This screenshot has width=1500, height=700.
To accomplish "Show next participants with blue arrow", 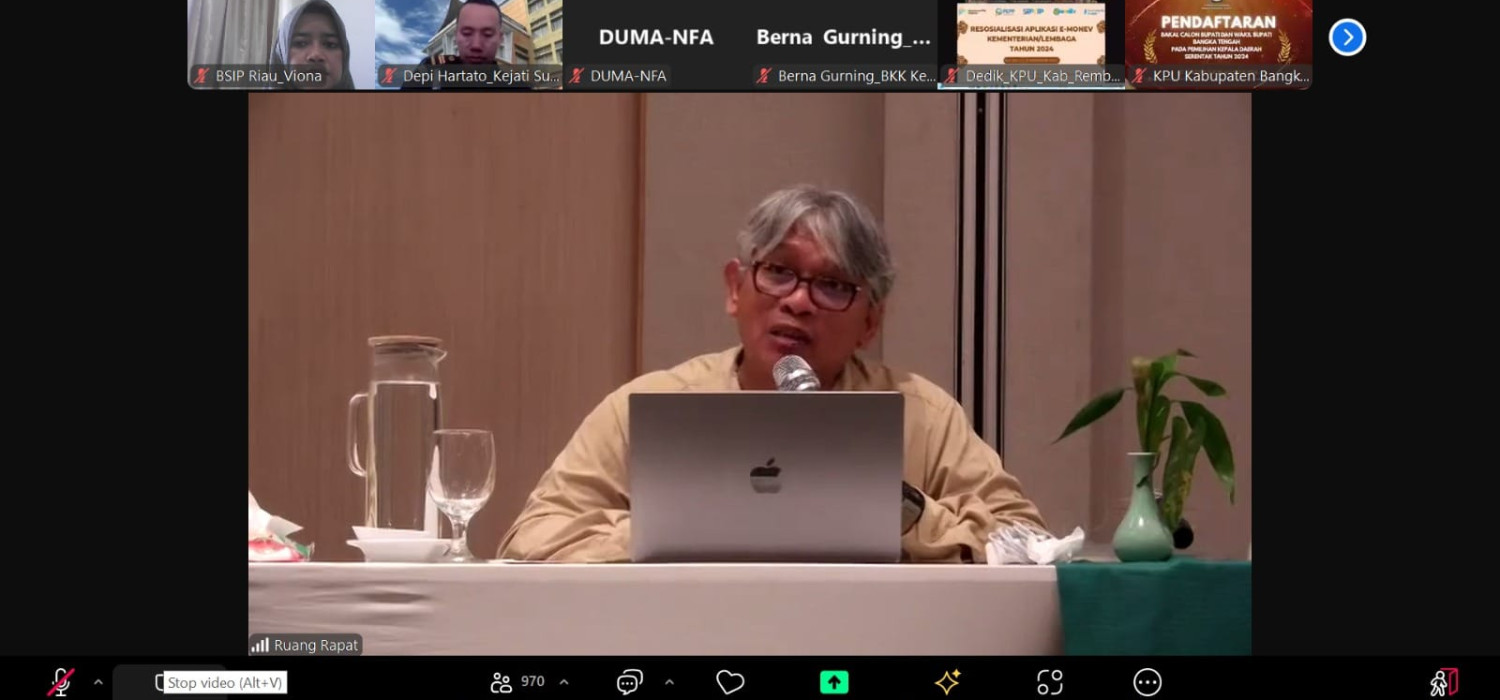I will click(1347, 38).
